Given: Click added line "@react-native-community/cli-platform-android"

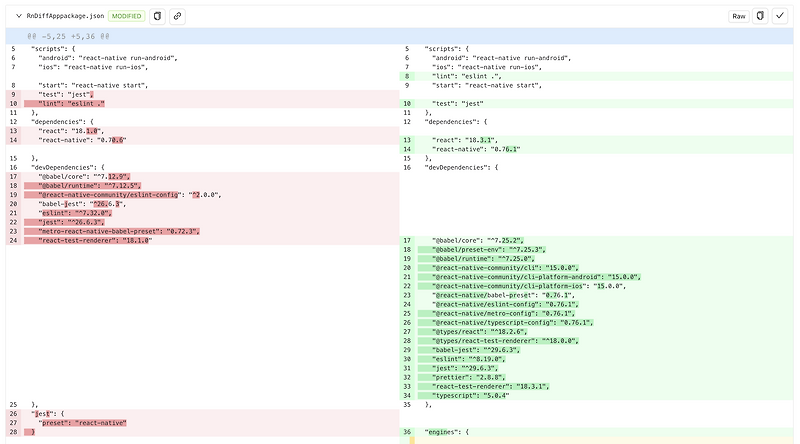Looking at the screenshot, I should [535, 277].
